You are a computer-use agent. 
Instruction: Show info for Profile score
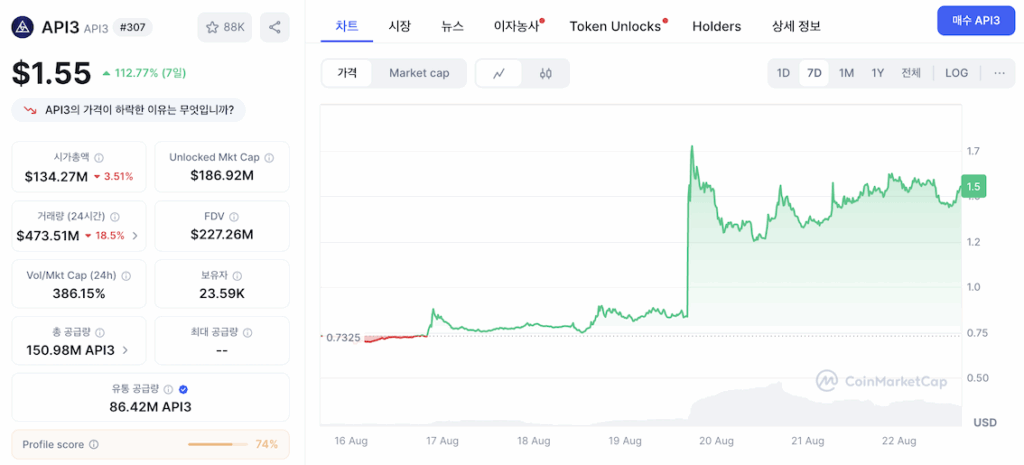click(93, 445)
